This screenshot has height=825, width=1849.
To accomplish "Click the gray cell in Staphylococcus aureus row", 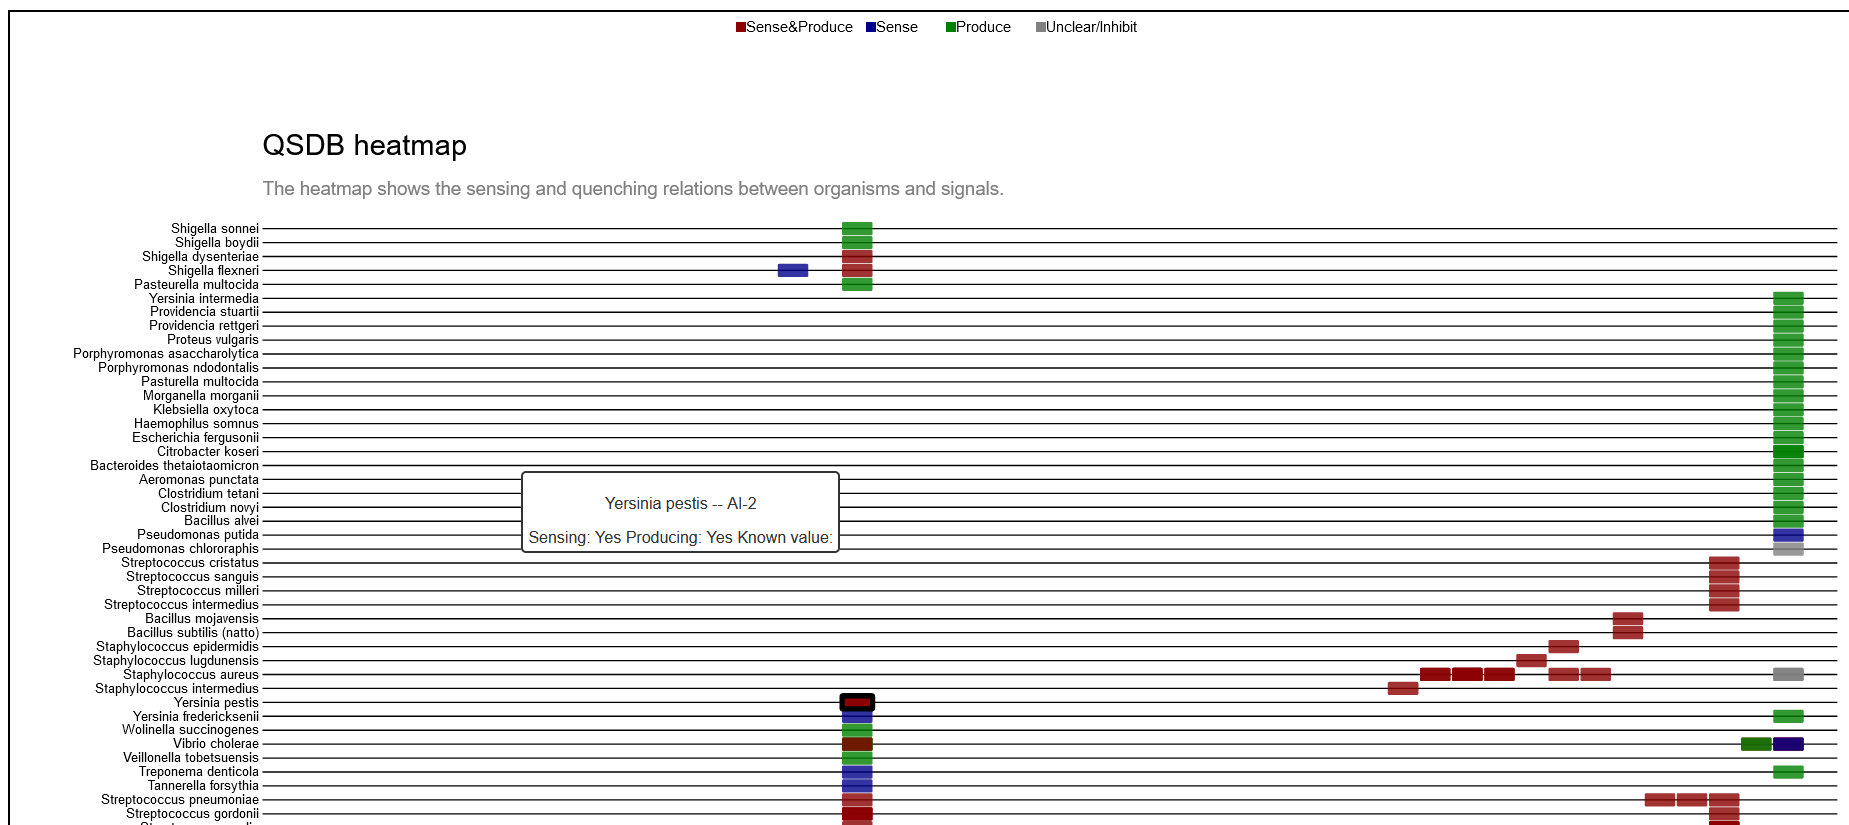I will pos(1788,675).
